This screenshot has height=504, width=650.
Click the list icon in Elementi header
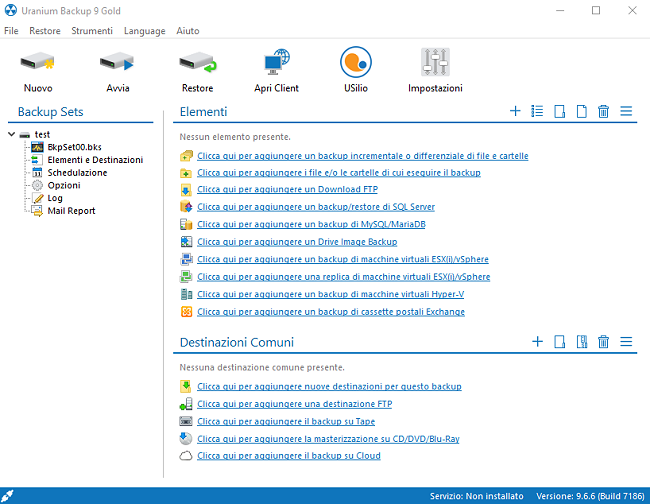point(537,111)
